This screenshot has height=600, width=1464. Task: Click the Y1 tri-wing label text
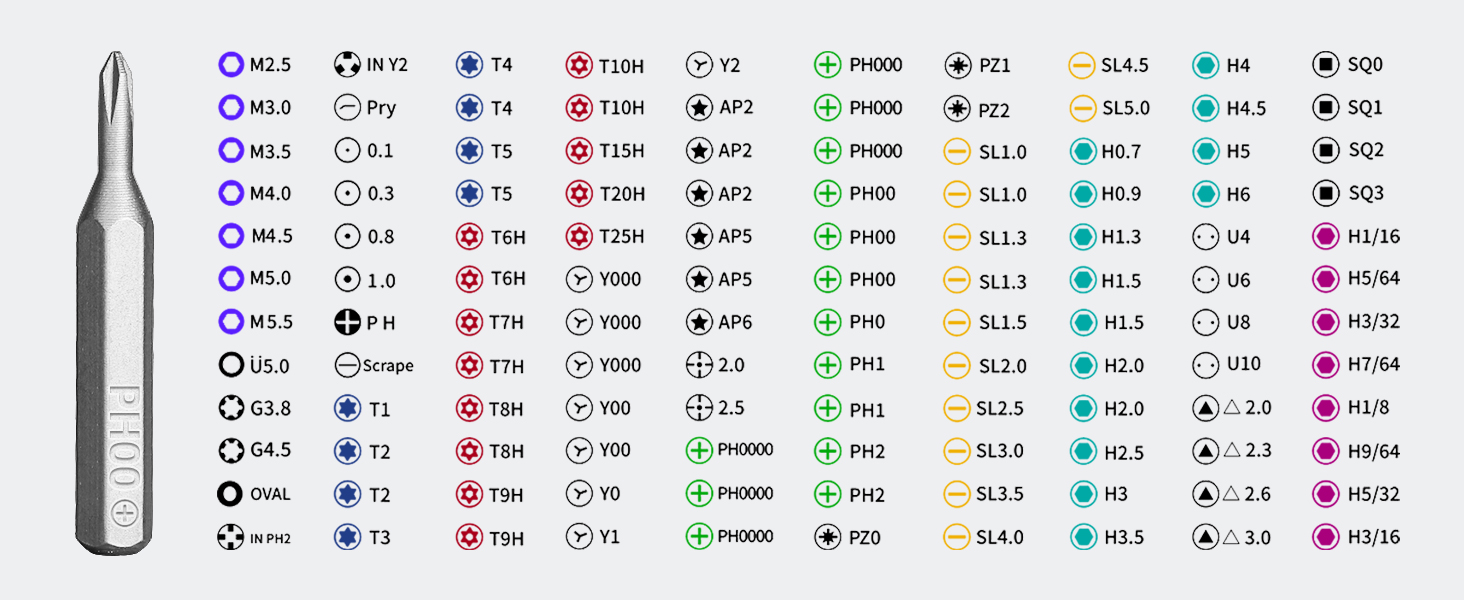coord(610,537)
